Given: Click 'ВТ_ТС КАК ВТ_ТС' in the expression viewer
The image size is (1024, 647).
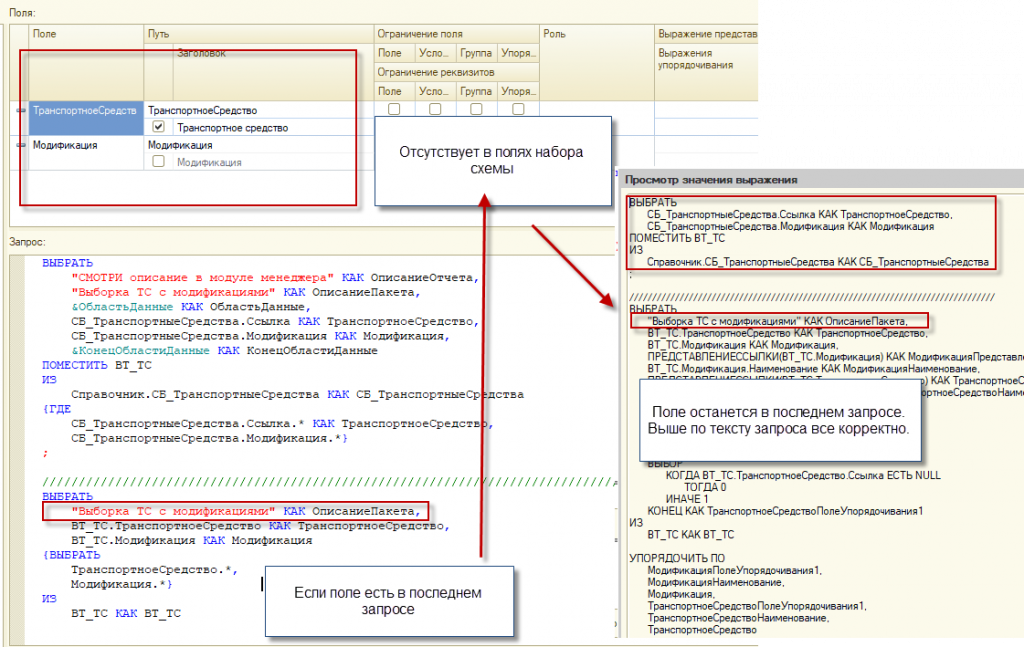Looking at the screenshot, I should click(x=691, y=535).
